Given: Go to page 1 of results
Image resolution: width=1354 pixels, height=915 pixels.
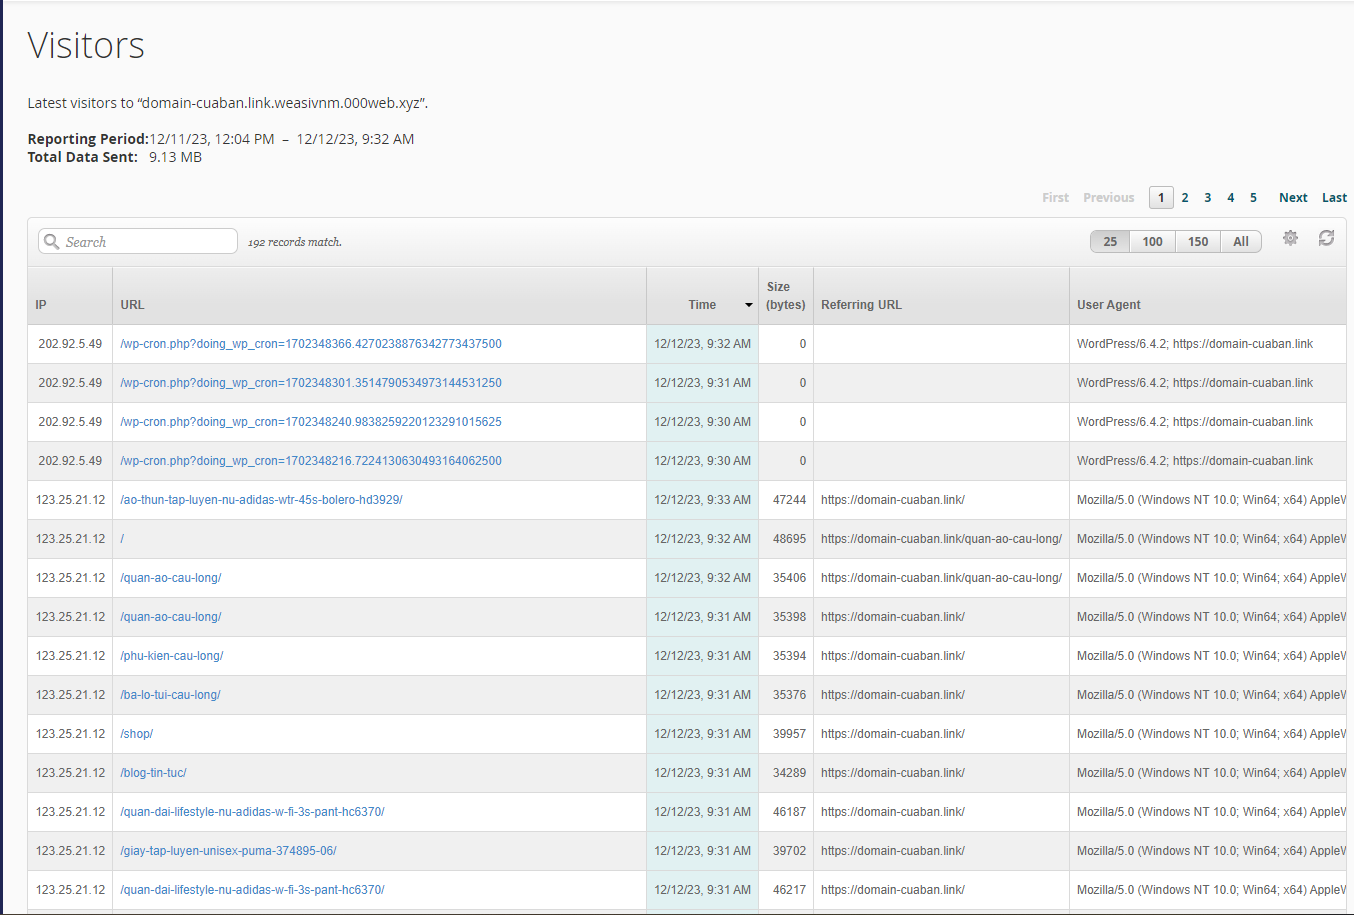Looking at the screenshot, I should 1161,198.
